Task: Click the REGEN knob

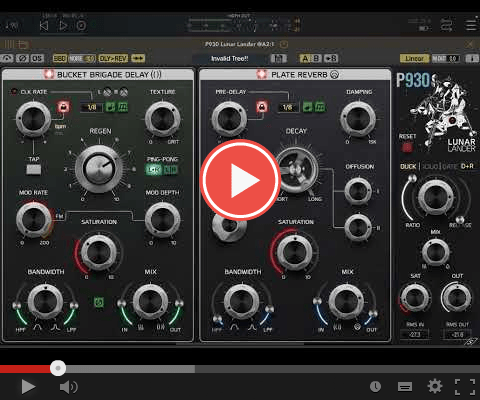Action: pyautogui.click(x=99, y=169)
